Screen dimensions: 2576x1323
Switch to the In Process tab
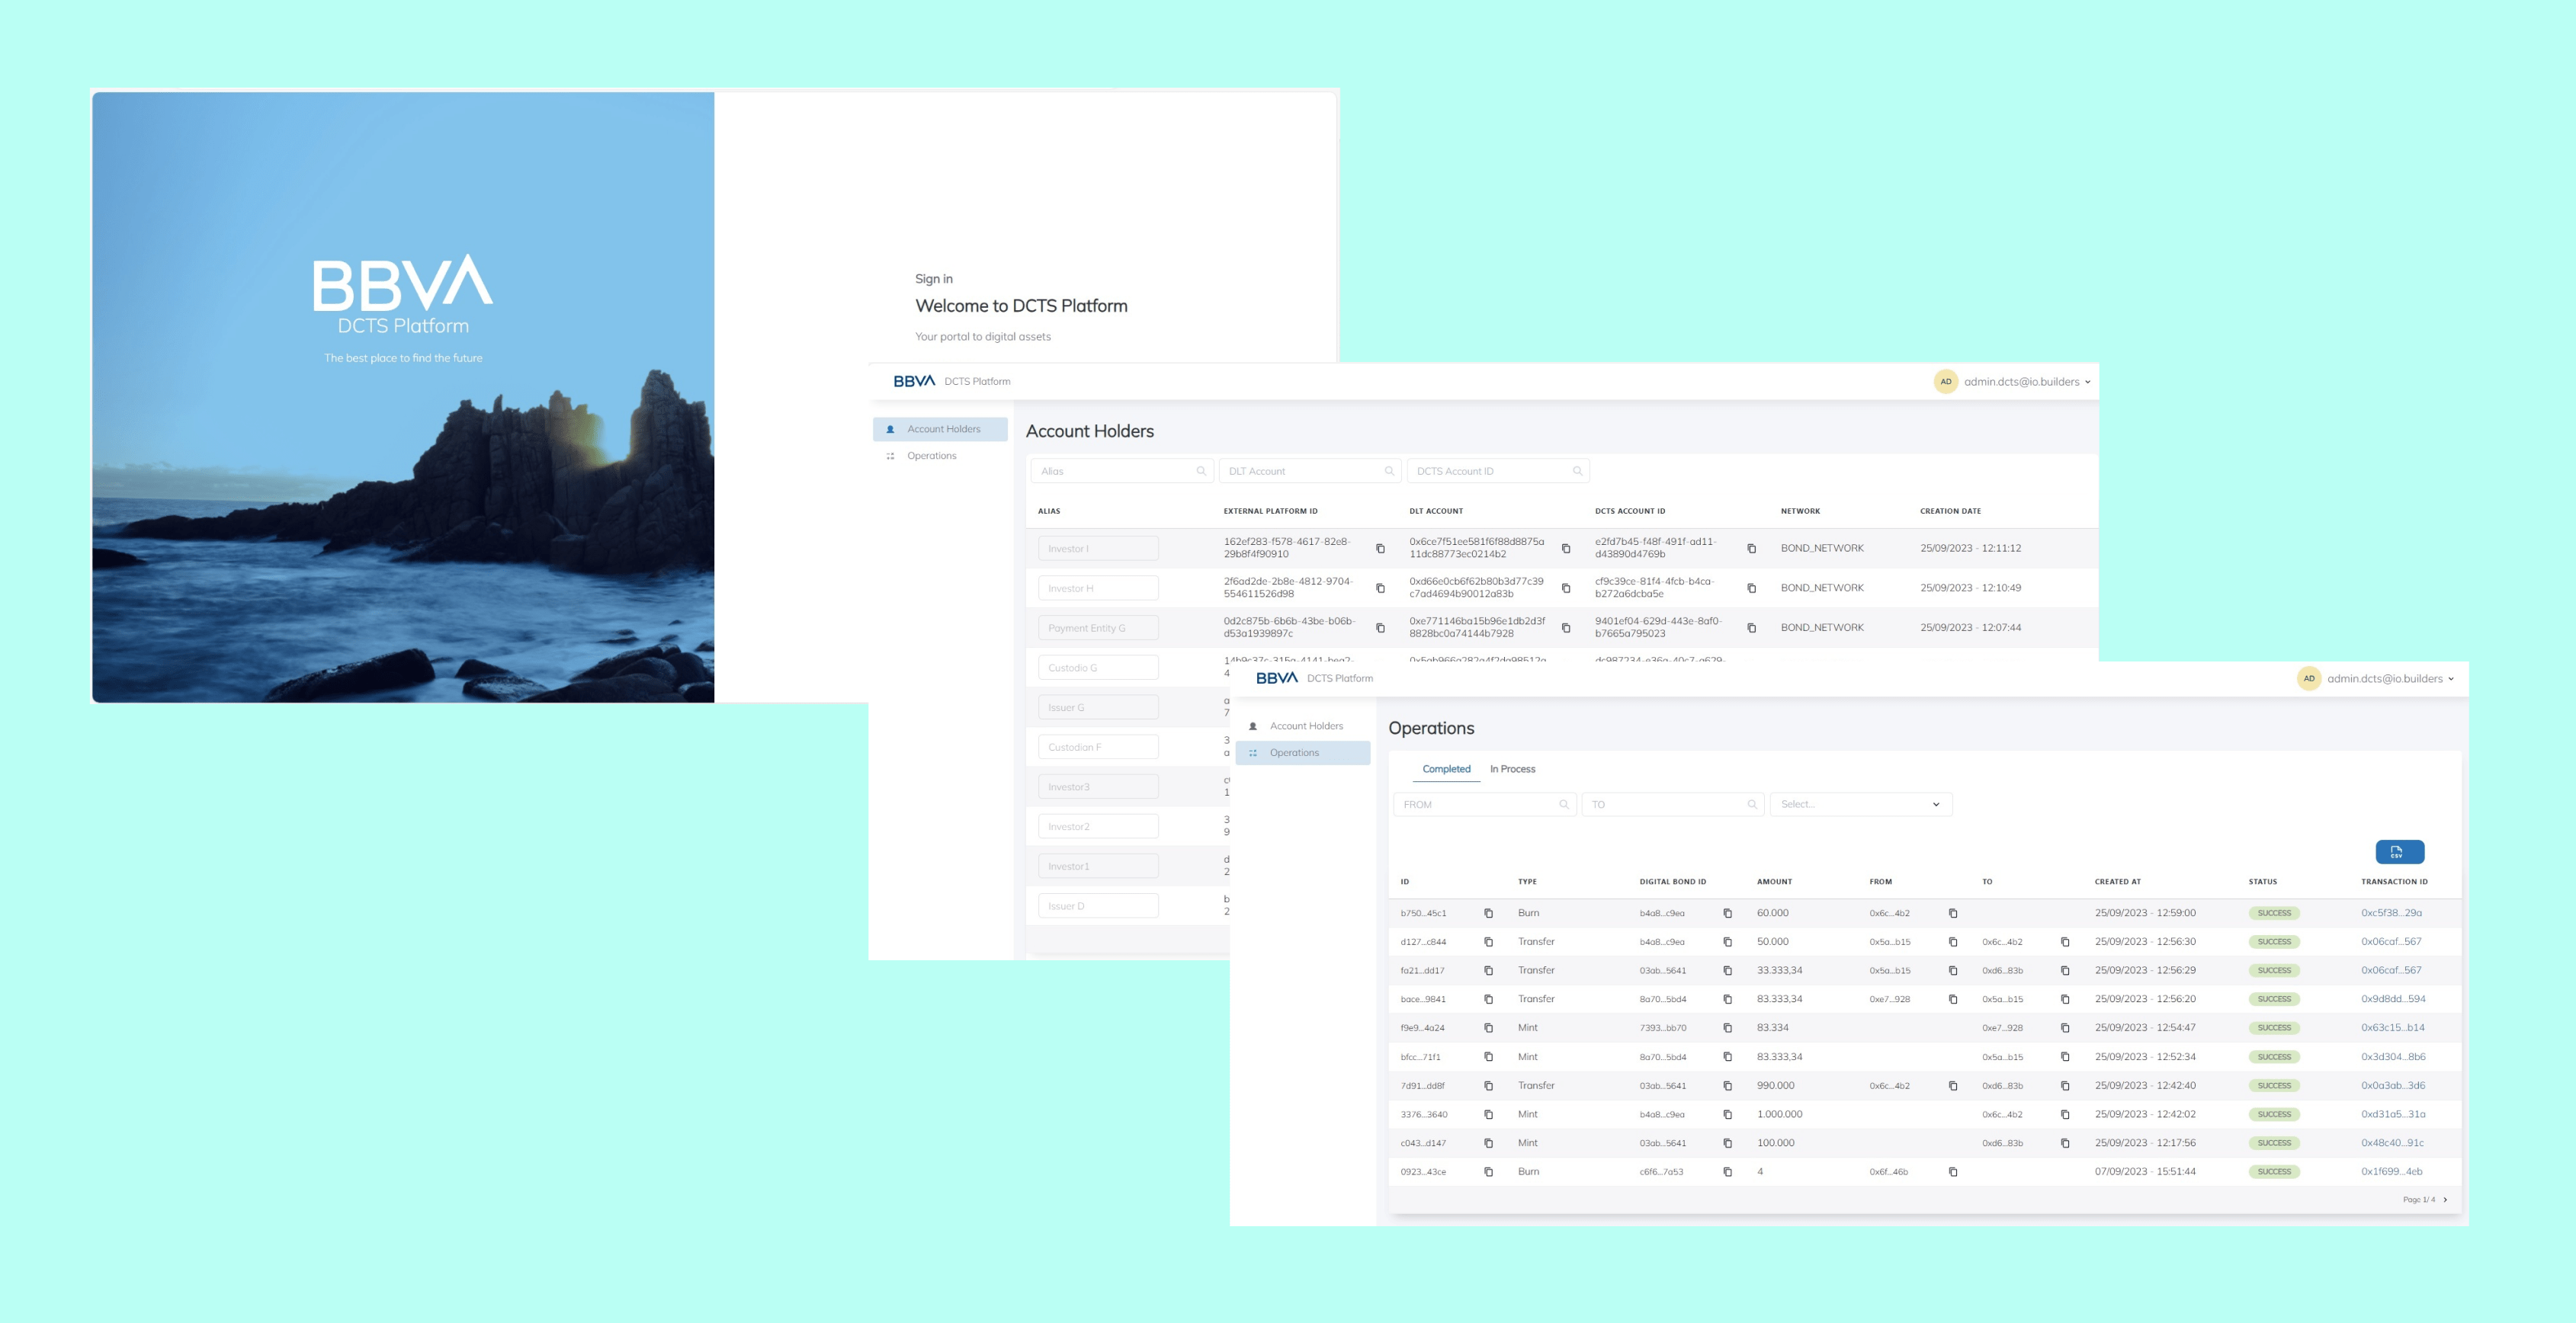(x=1512, y=769)
